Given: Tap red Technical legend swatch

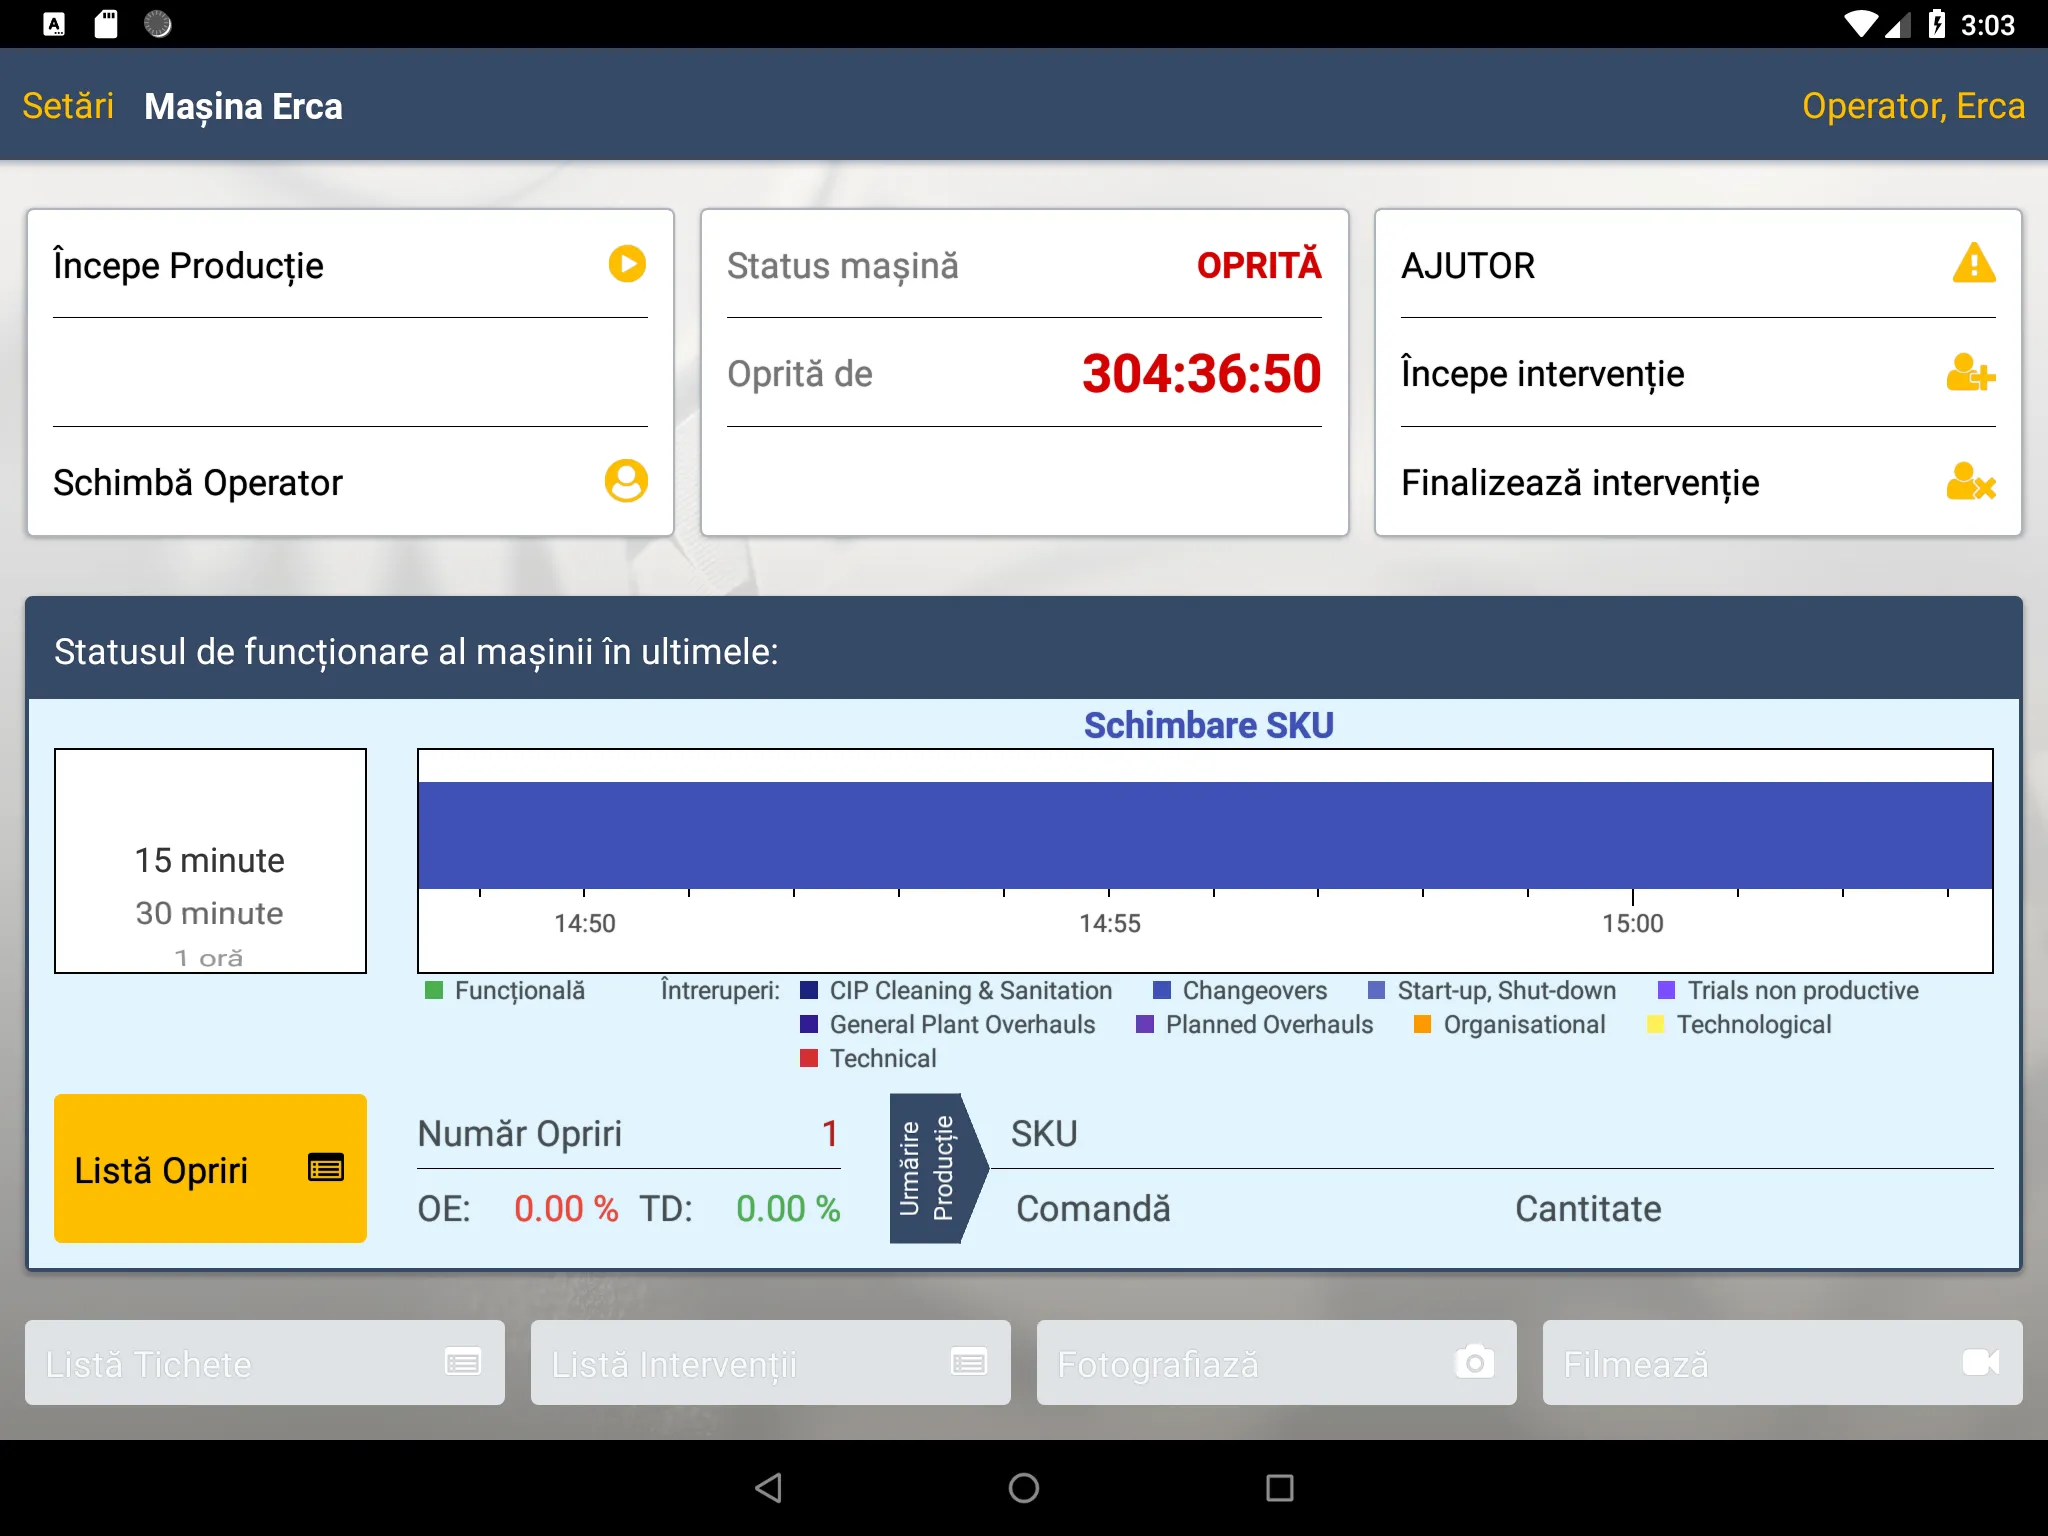Looking at the screenshot, I should pyautogui.click(x=809, y=1058).
